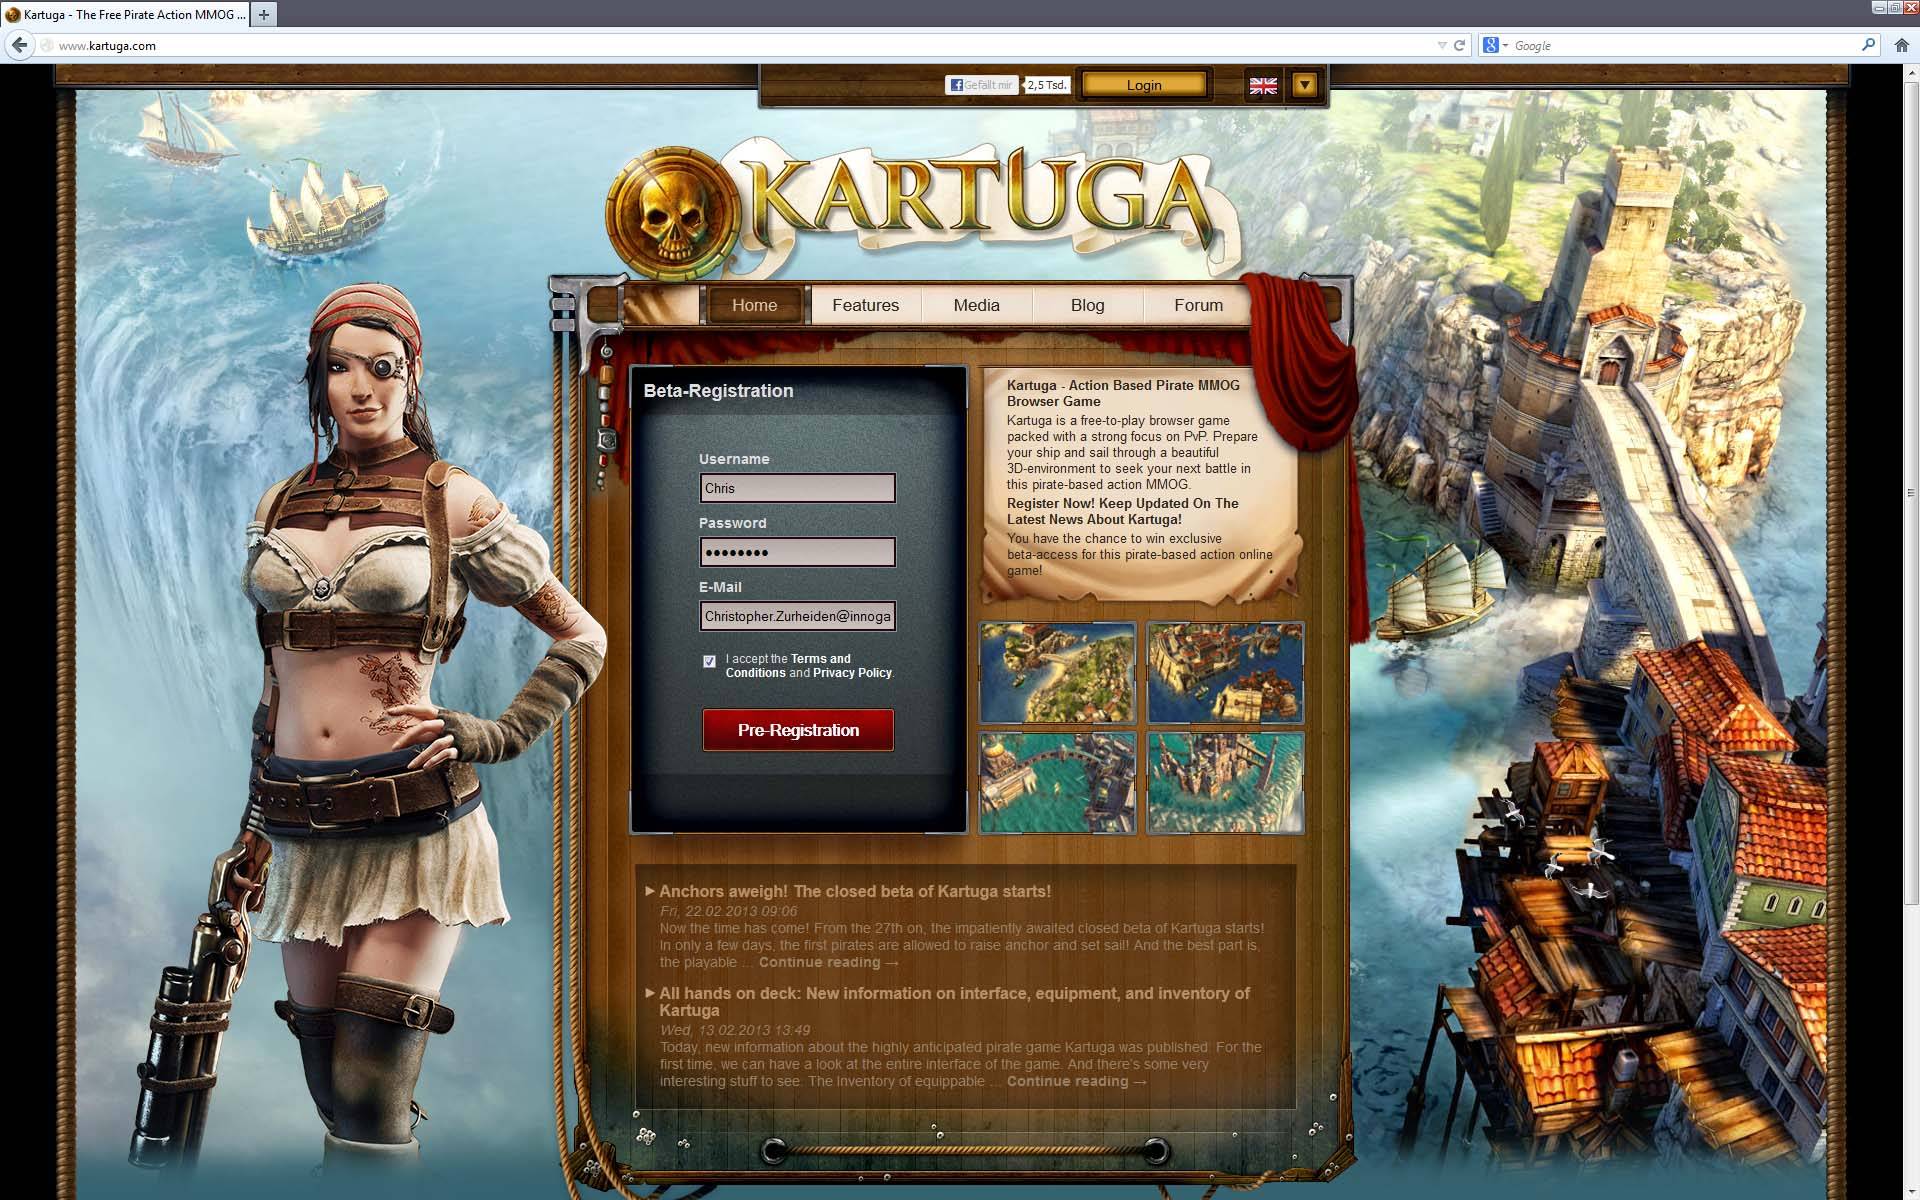
Task: Click the Username input field
Action: pyautogui.click(x=797, y=488)
